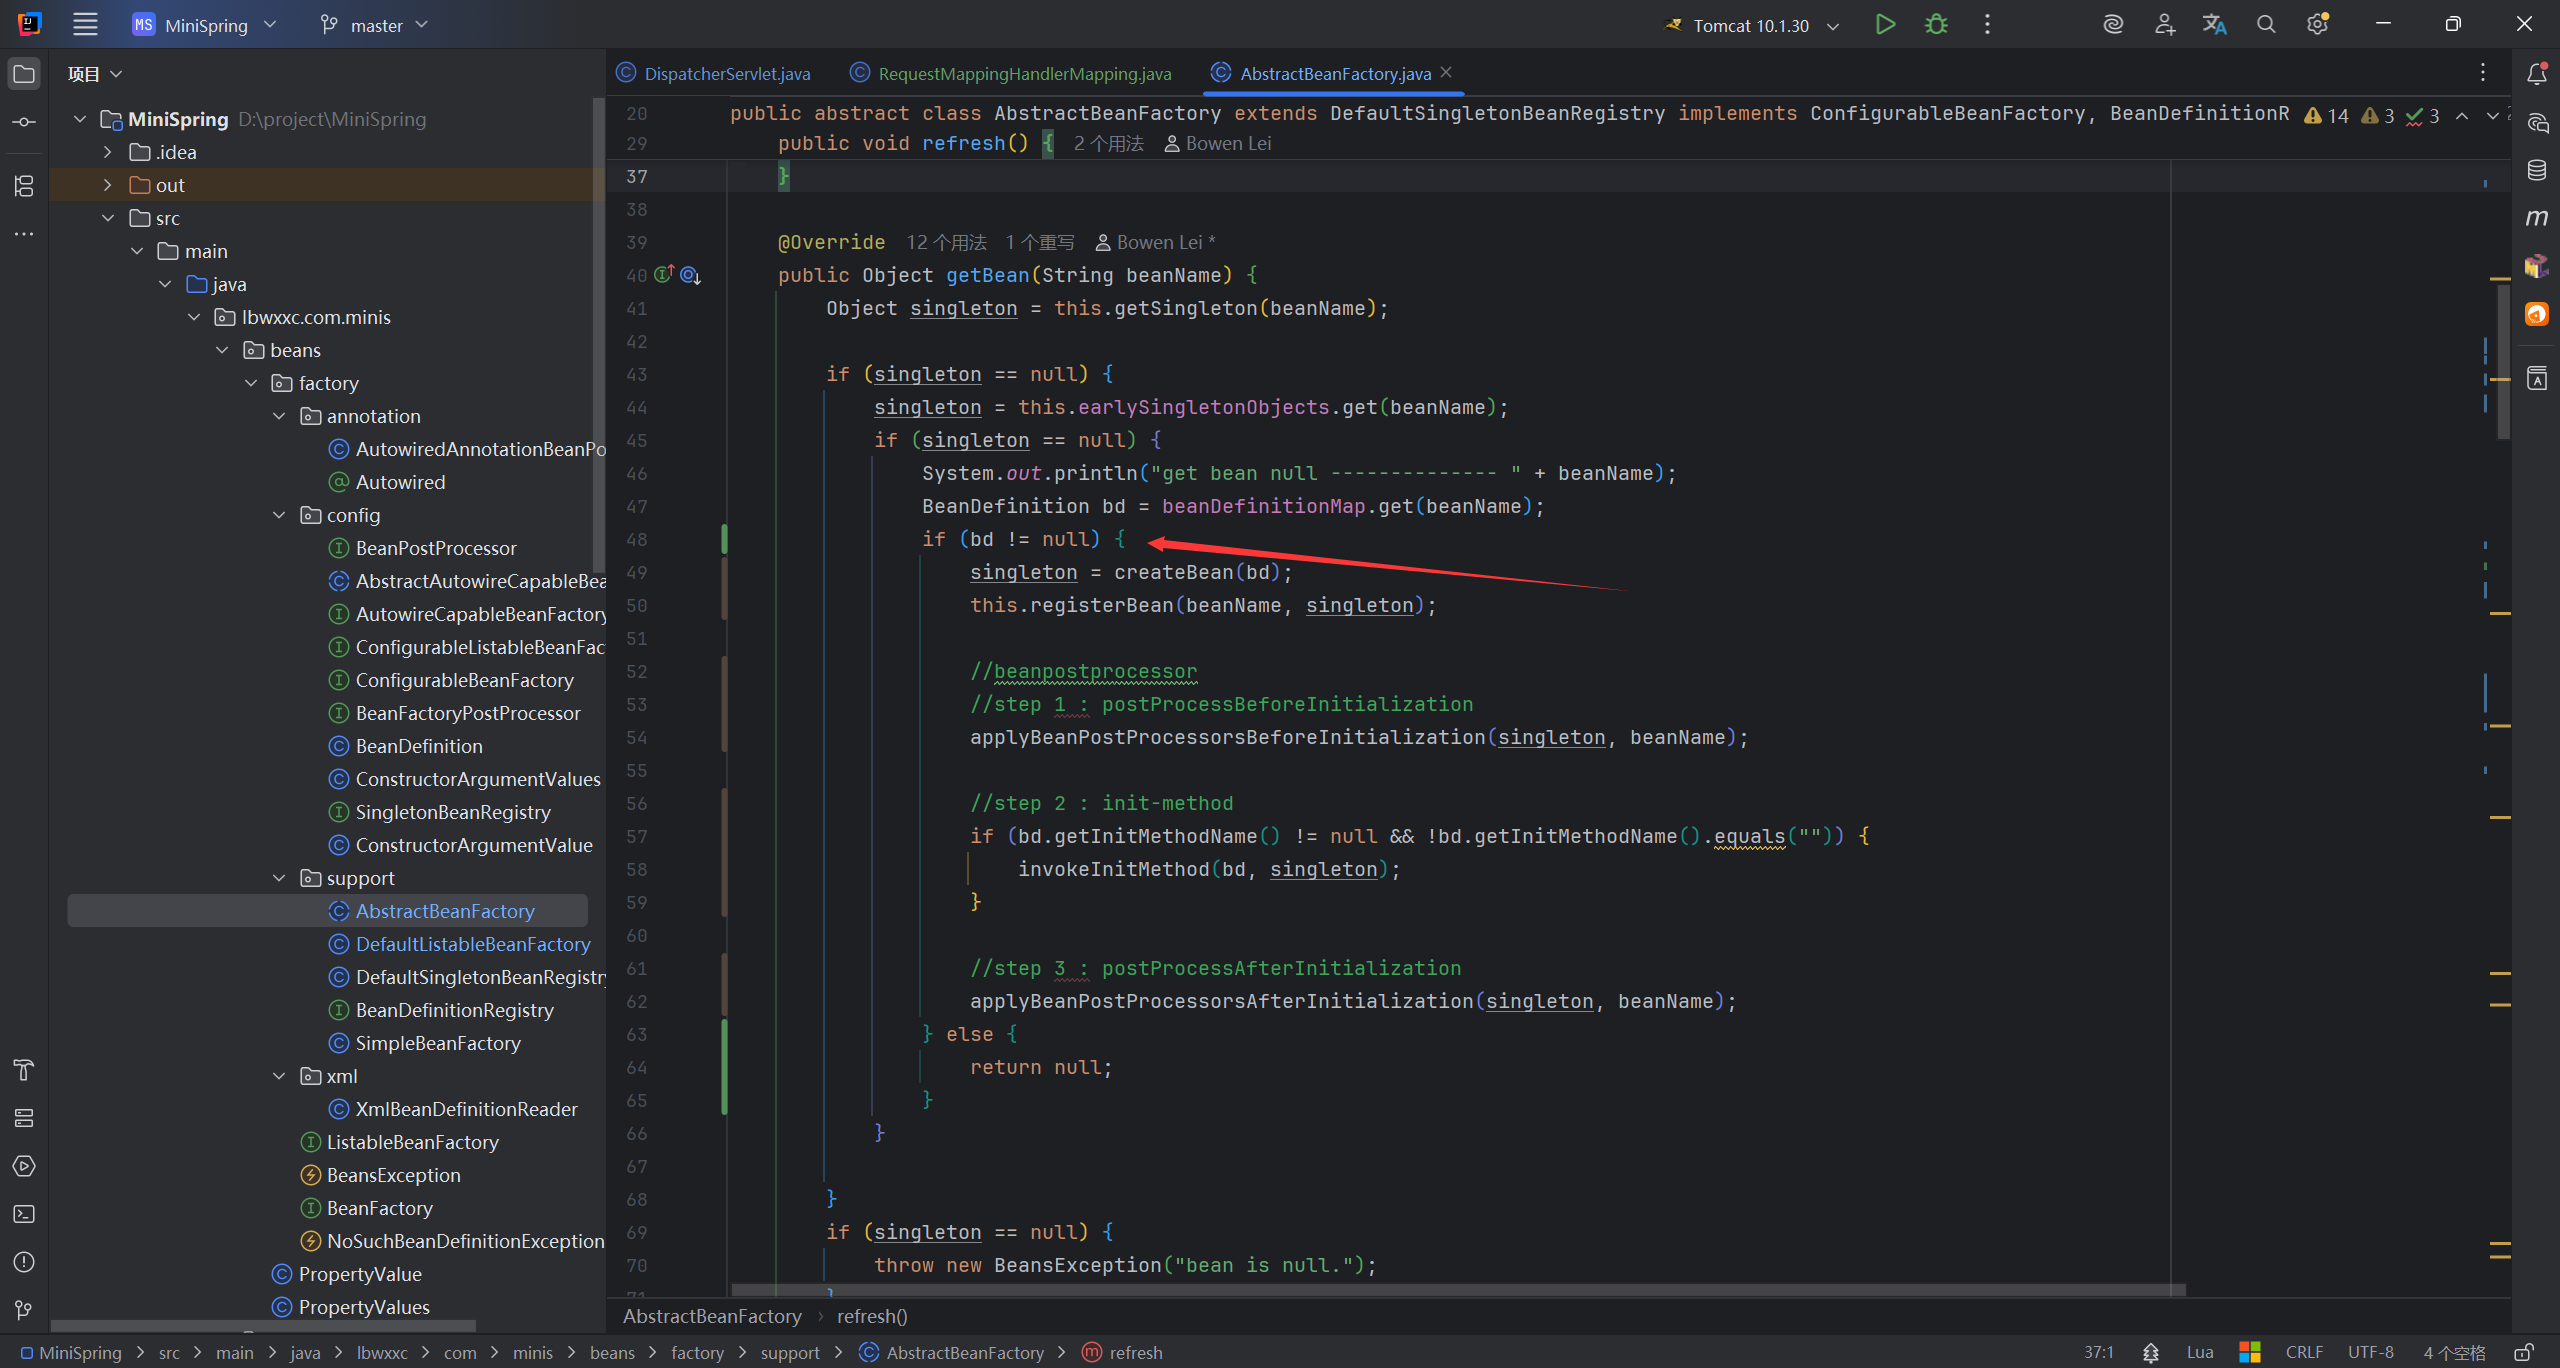Select DefaultListableBeanFactory in the project tree
This screenshot has width=2560, height=1368.
[x=473, y=944]
